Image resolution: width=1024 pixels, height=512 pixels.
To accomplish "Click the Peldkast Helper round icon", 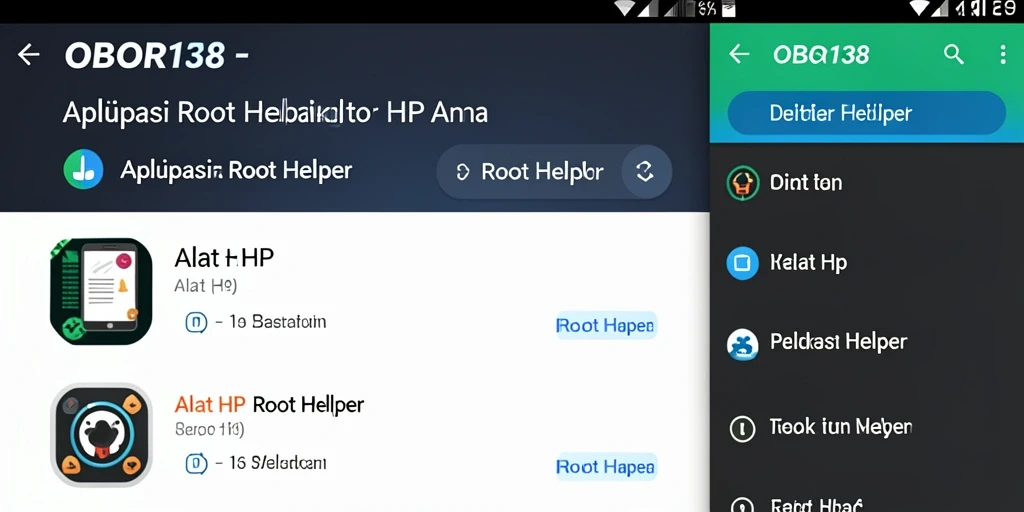I will coord(743,344).
